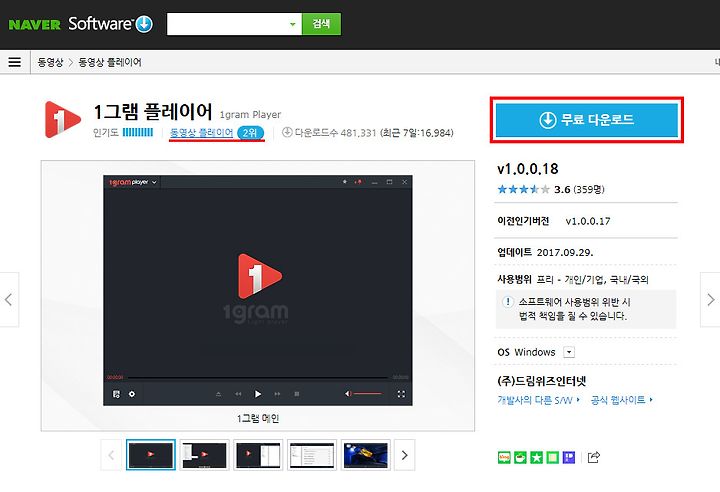Go to next software with right page arrow
The width and height of the screenshot is (720, 492).
point(710,300)
